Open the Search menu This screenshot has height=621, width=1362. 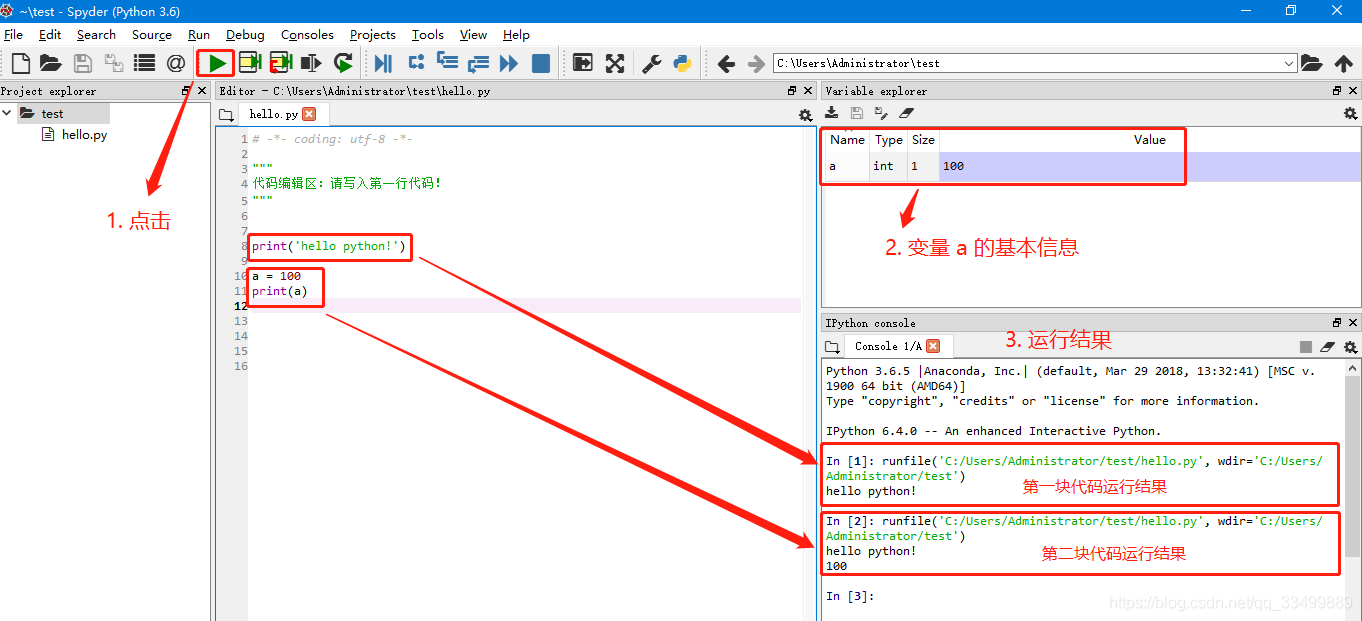pyautogui.click(x=96, y=35)
